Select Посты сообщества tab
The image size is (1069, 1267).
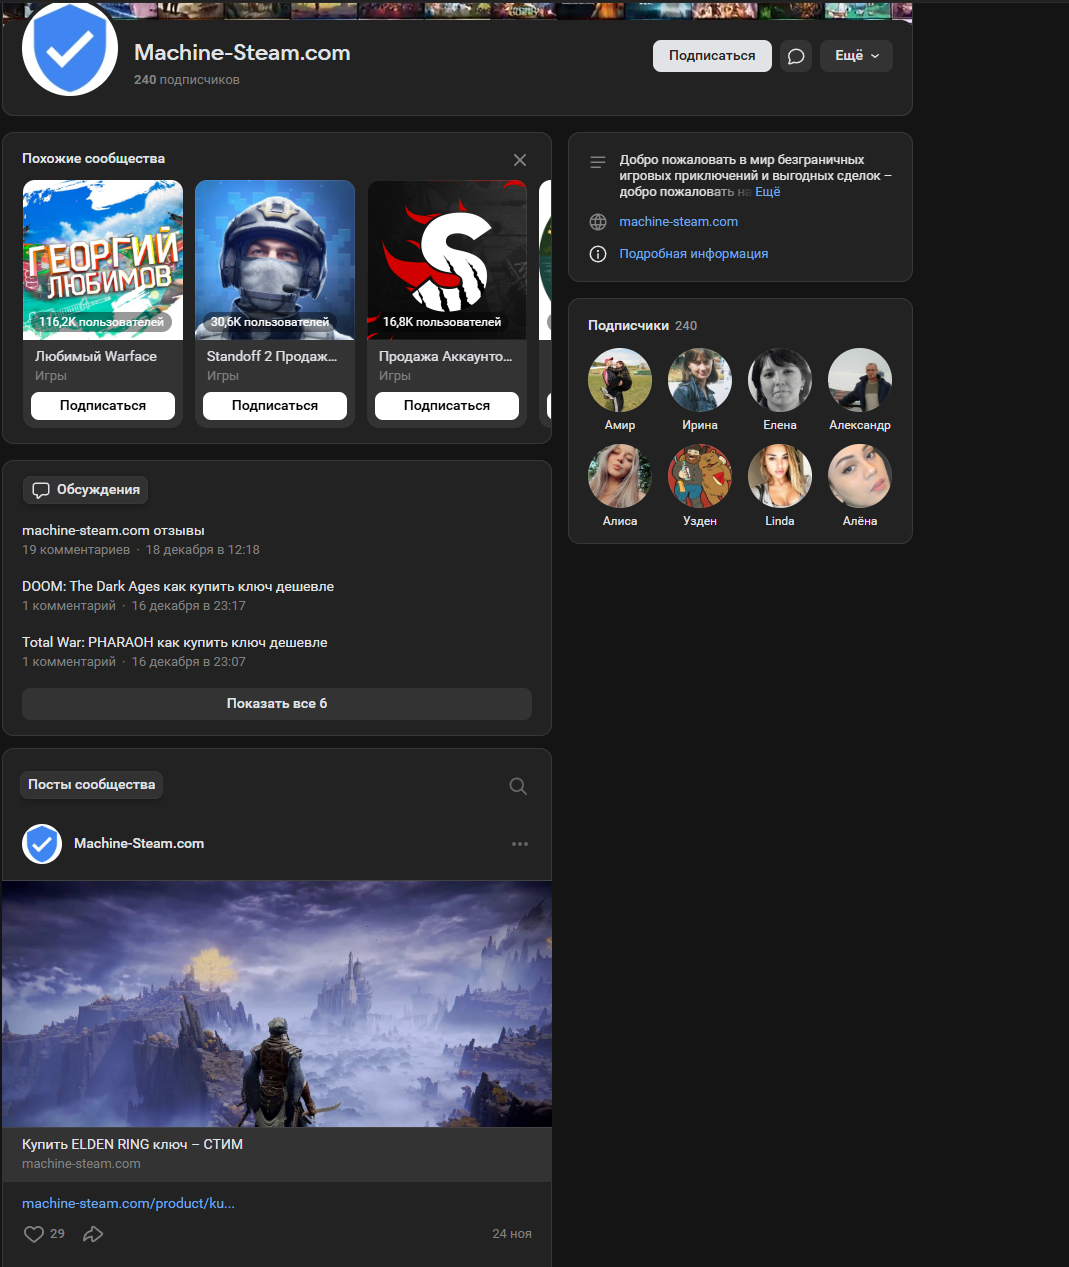91,785
